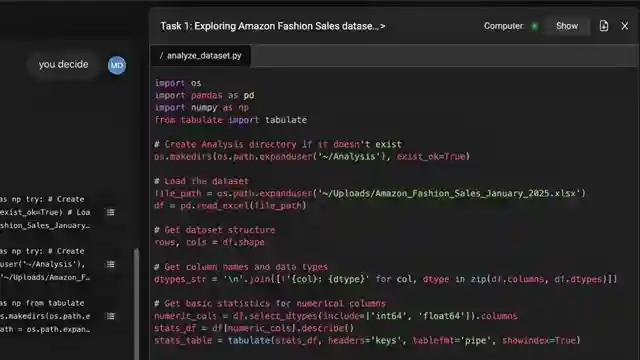Click the chat panel vertical scrollbar

click(136, 304)
